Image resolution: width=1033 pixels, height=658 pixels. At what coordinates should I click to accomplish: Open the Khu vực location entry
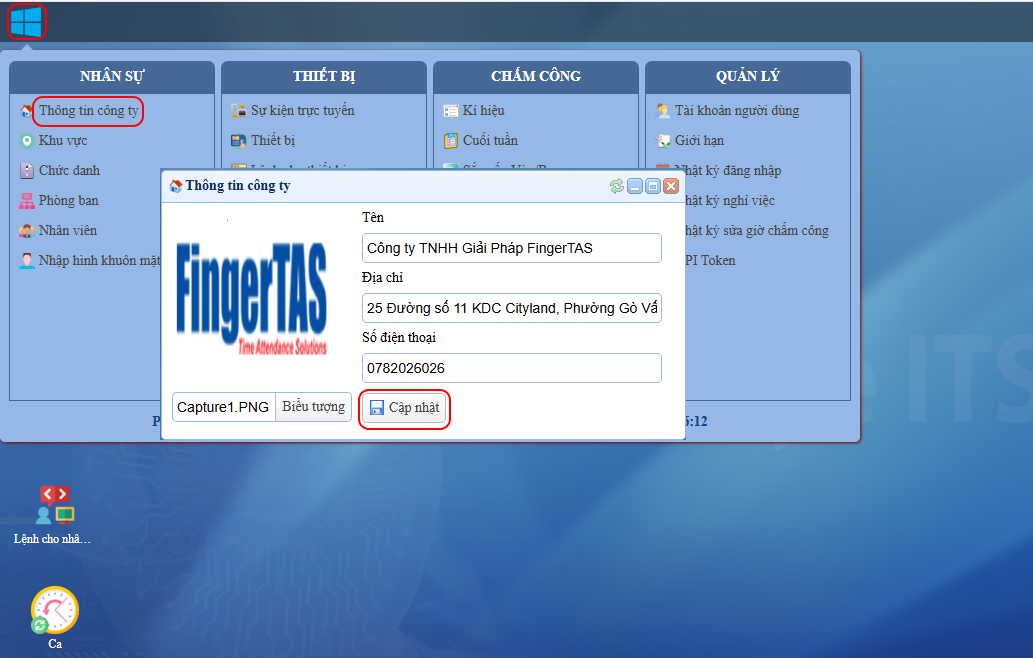click(x=62, y=140)
